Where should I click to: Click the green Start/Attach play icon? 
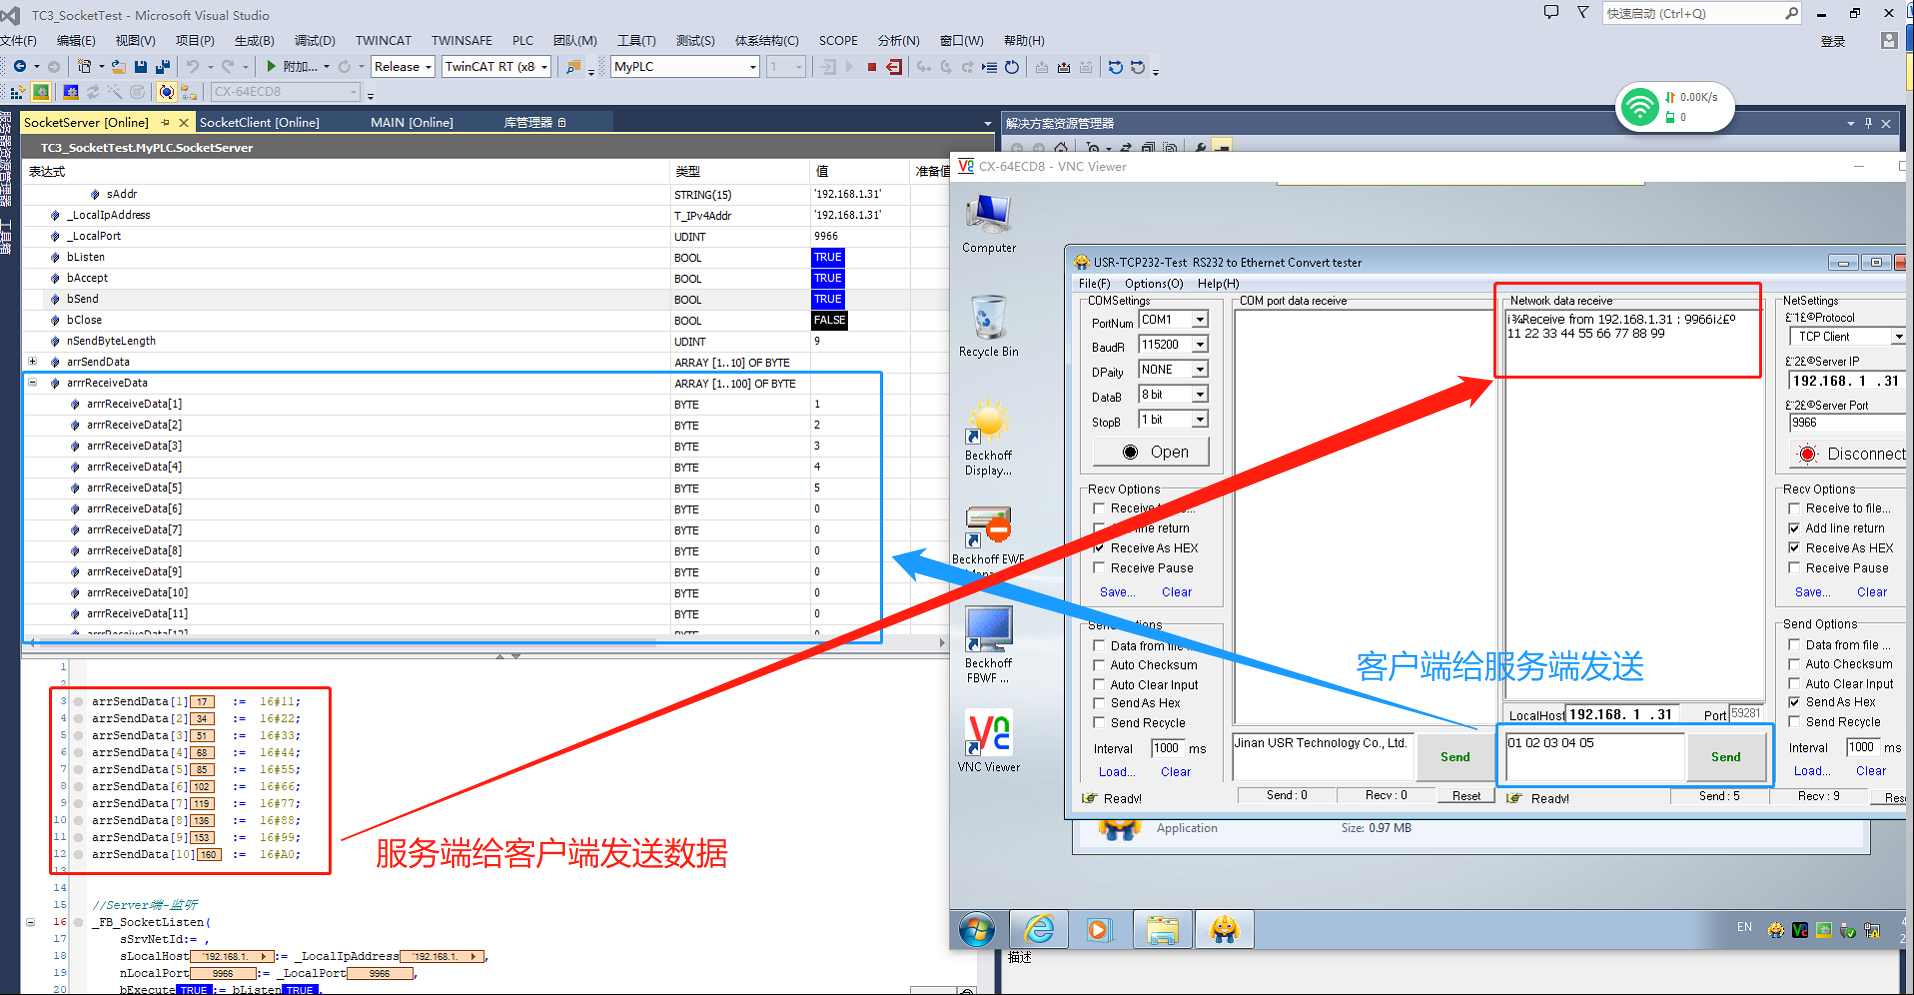(271, 67)
